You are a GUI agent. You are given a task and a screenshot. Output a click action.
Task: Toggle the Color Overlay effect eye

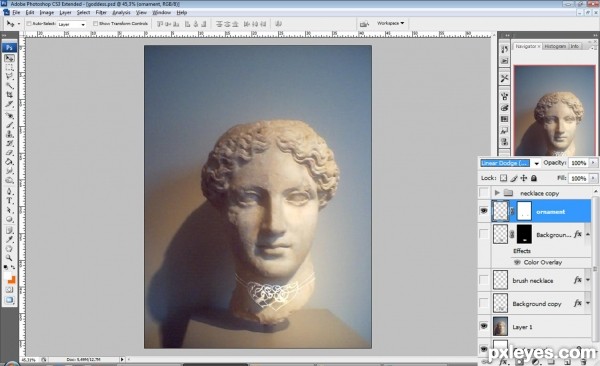(x=517, y=262)
